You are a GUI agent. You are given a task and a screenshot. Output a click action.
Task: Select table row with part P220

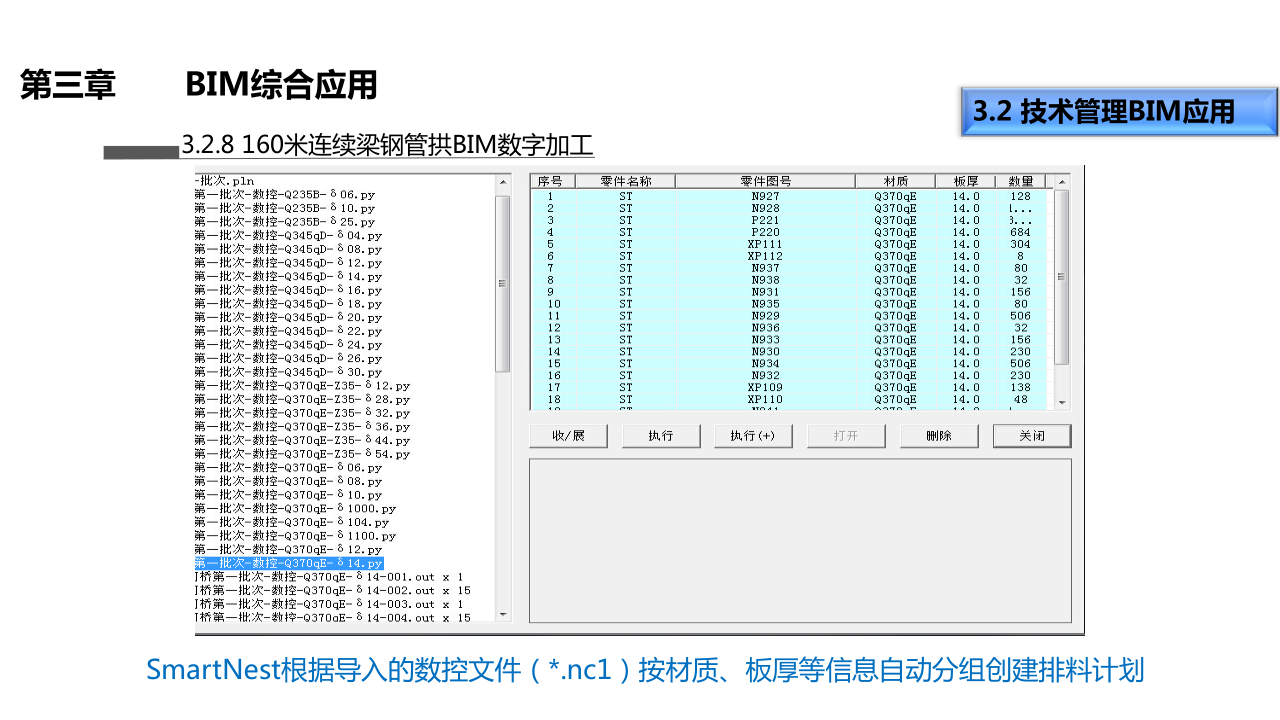pos(788,233)
